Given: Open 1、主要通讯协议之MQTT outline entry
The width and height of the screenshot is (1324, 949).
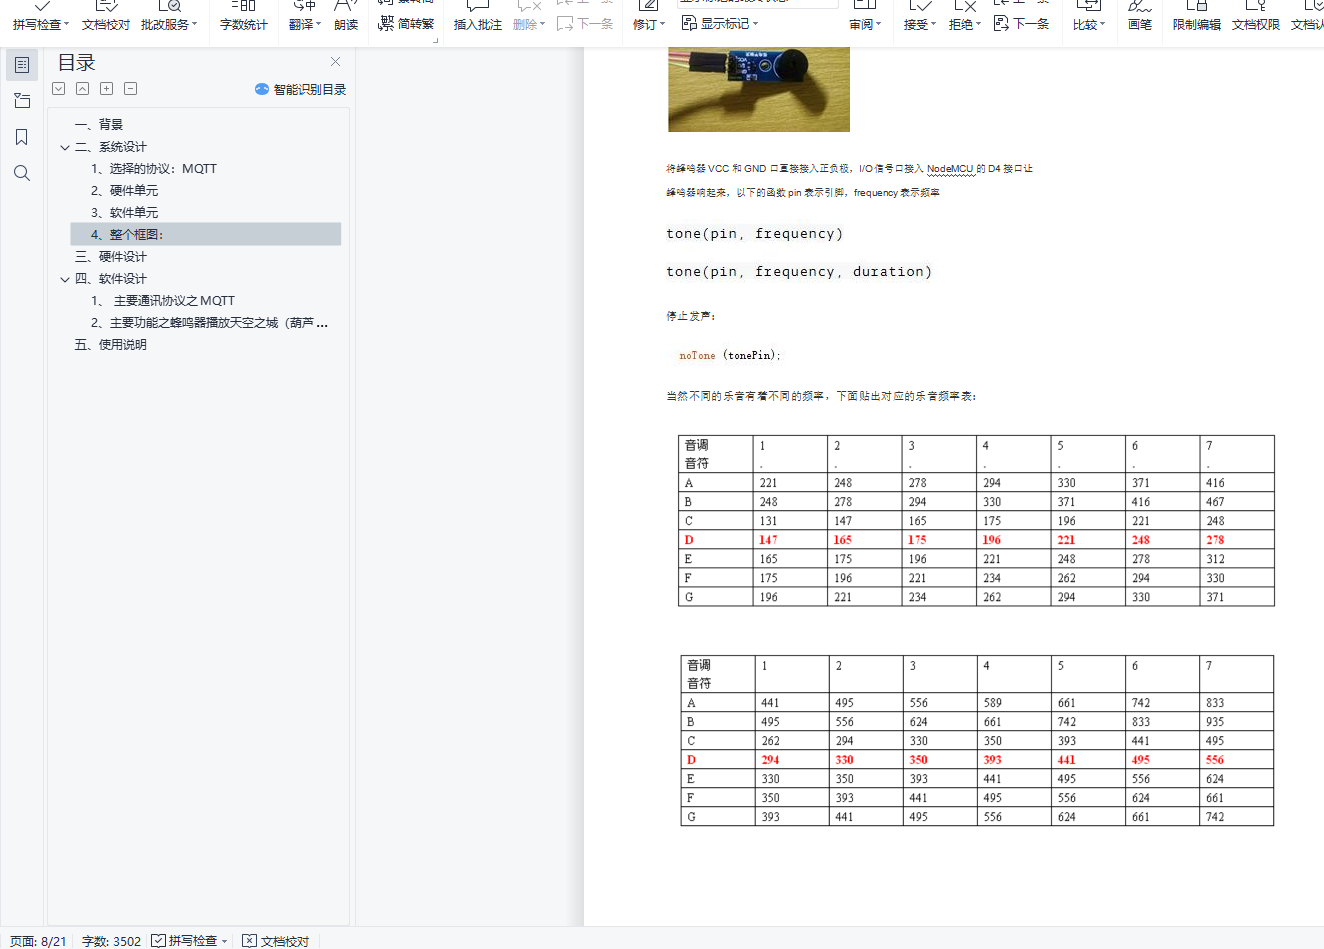Looking at the screenshot, I should point(163,301).
